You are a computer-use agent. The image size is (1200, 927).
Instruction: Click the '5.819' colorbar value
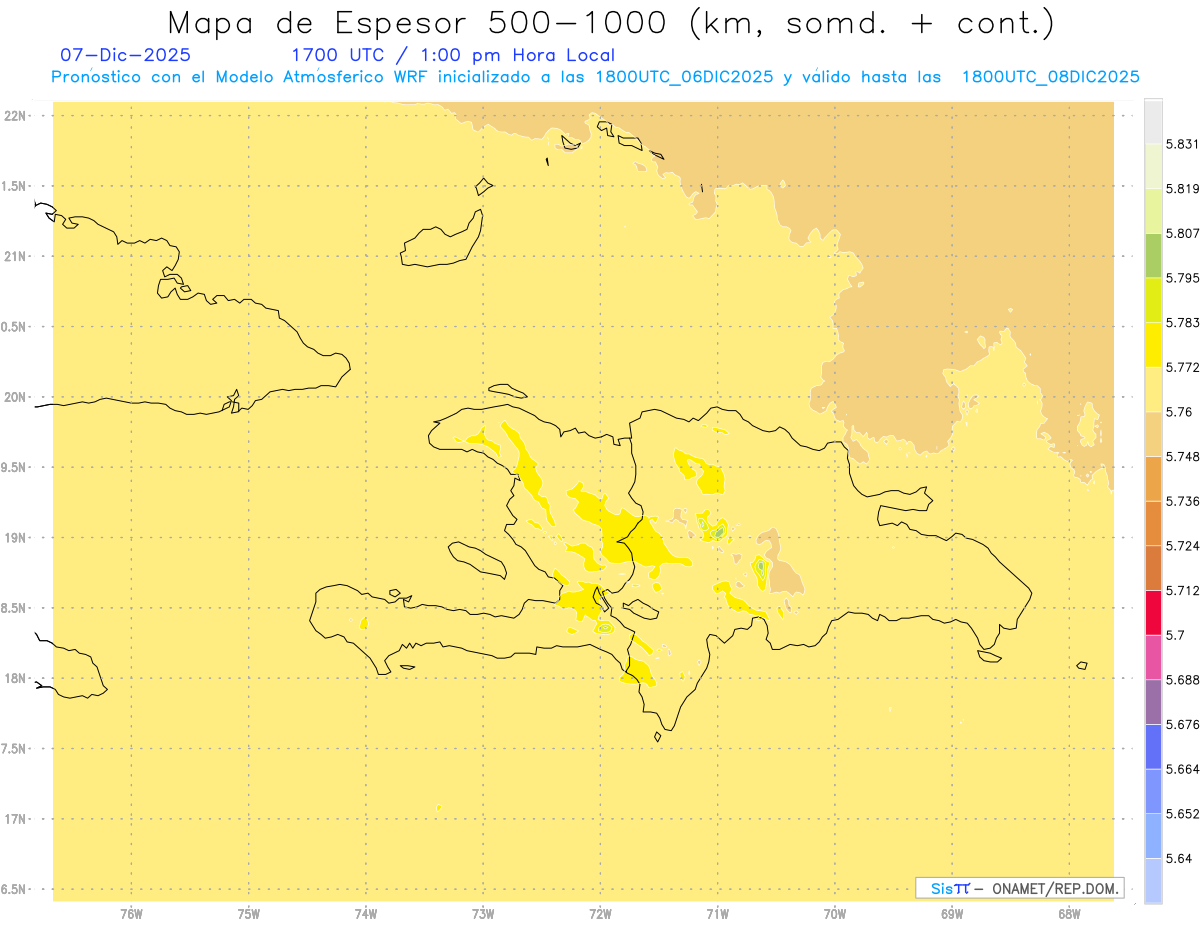click(1182, 188)
